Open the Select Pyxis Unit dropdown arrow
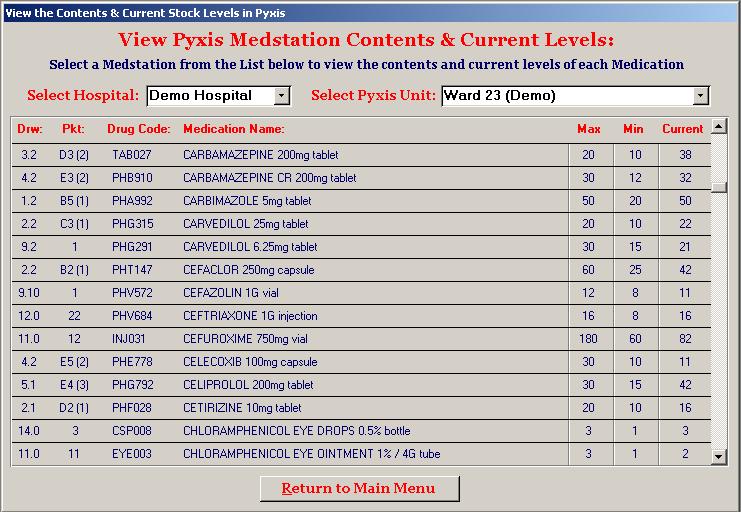Screen dimensions: 741x512 [700, 96]
